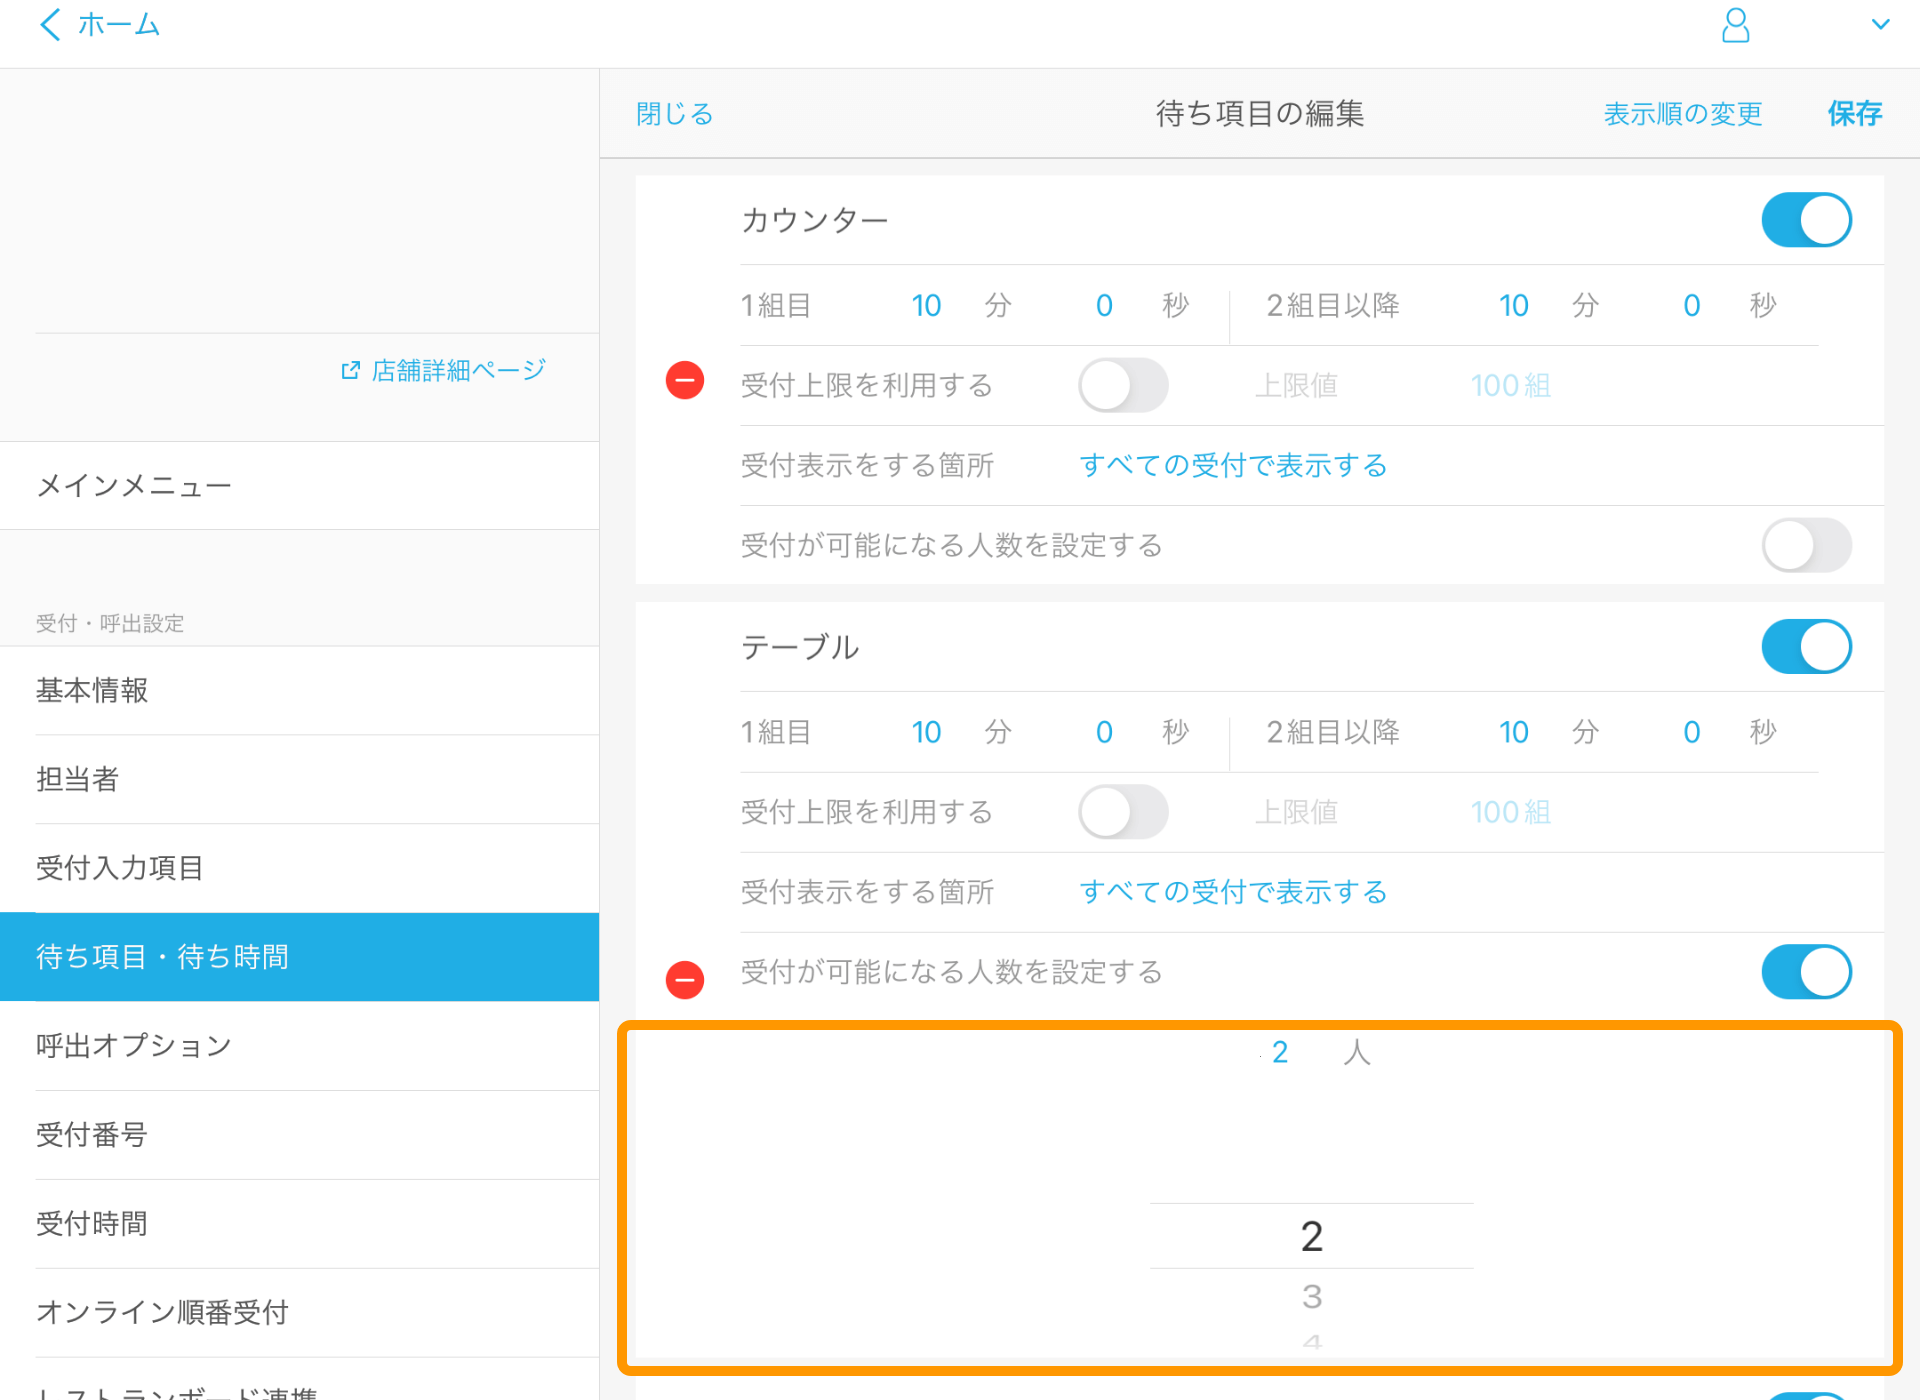Select 3 in the people picker wheel
Image resolution: width=1920 pixels, height=1400 pixels.
(1312, 1297)
